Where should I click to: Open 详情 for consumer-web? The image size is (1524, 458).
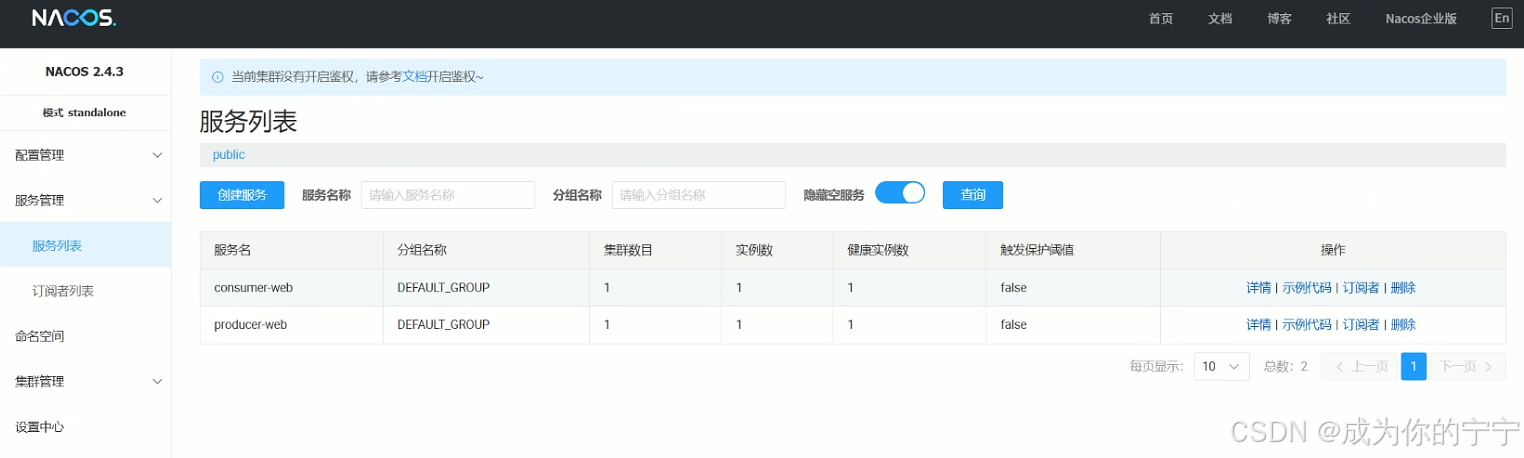[1258, 288]
